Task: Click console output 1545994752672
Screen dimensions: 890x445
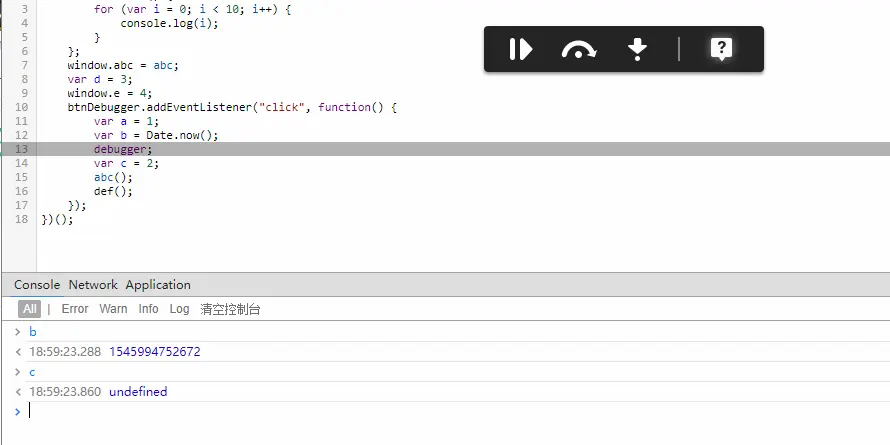Action: (155, 352)
